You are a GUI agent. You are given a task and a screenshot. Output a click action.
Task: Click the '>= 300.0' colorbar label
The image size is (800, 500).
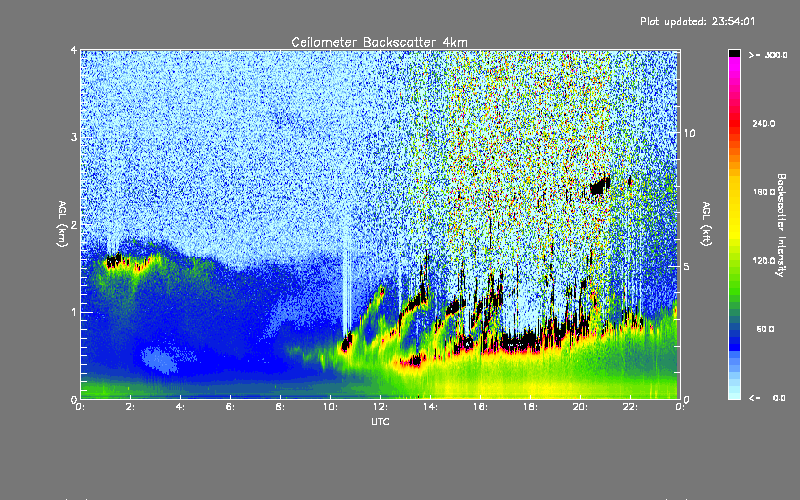click(x=768, y=55)
